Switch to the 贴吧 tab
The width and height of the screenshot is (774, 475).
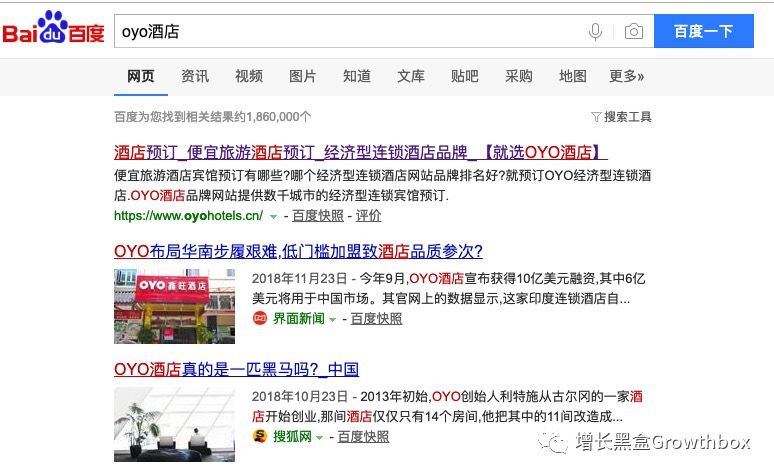[464, 76]
